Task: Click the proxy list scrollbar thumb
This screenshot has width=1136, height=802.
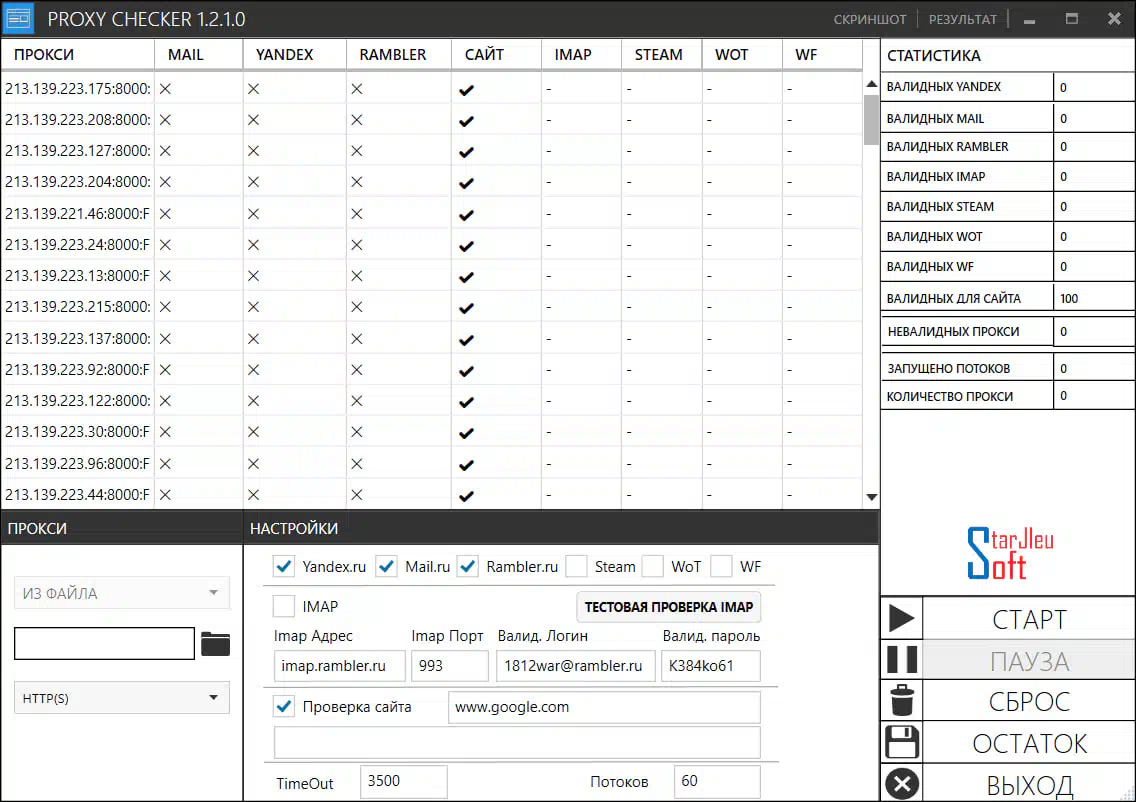Action: (x=872, y=120)
